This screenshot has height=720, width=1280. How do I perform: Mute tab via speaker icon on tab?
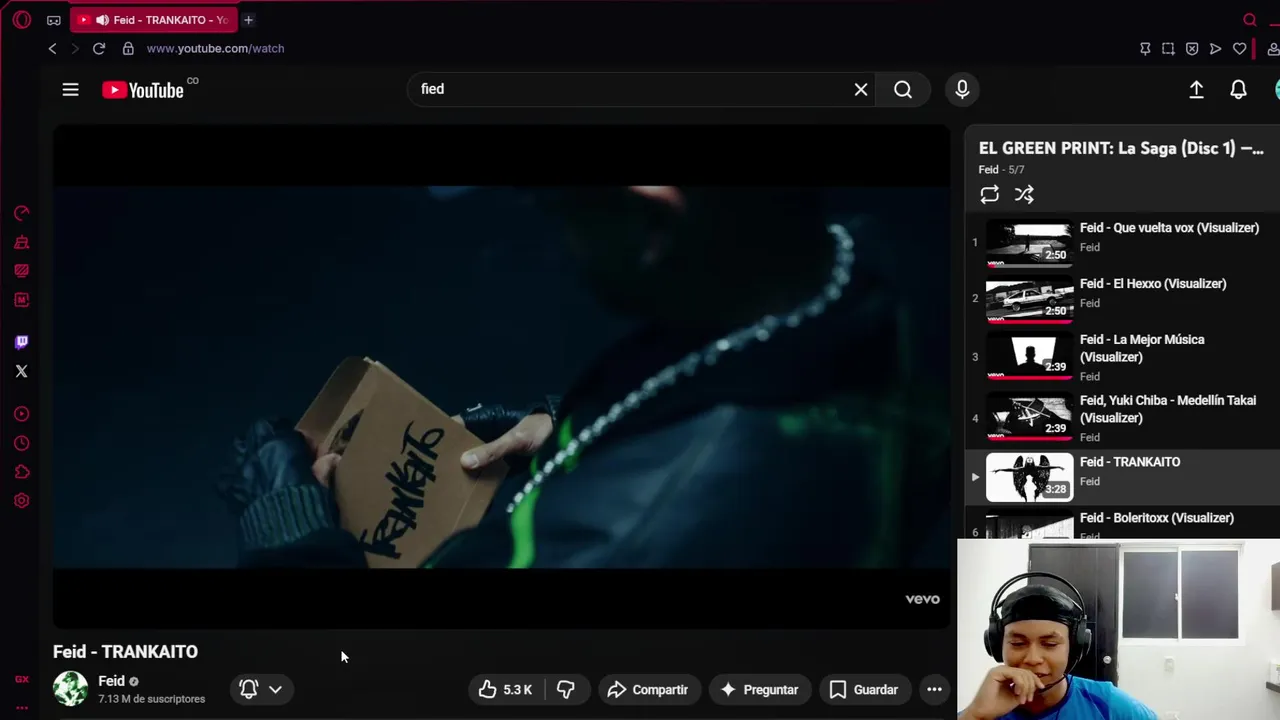102,20
